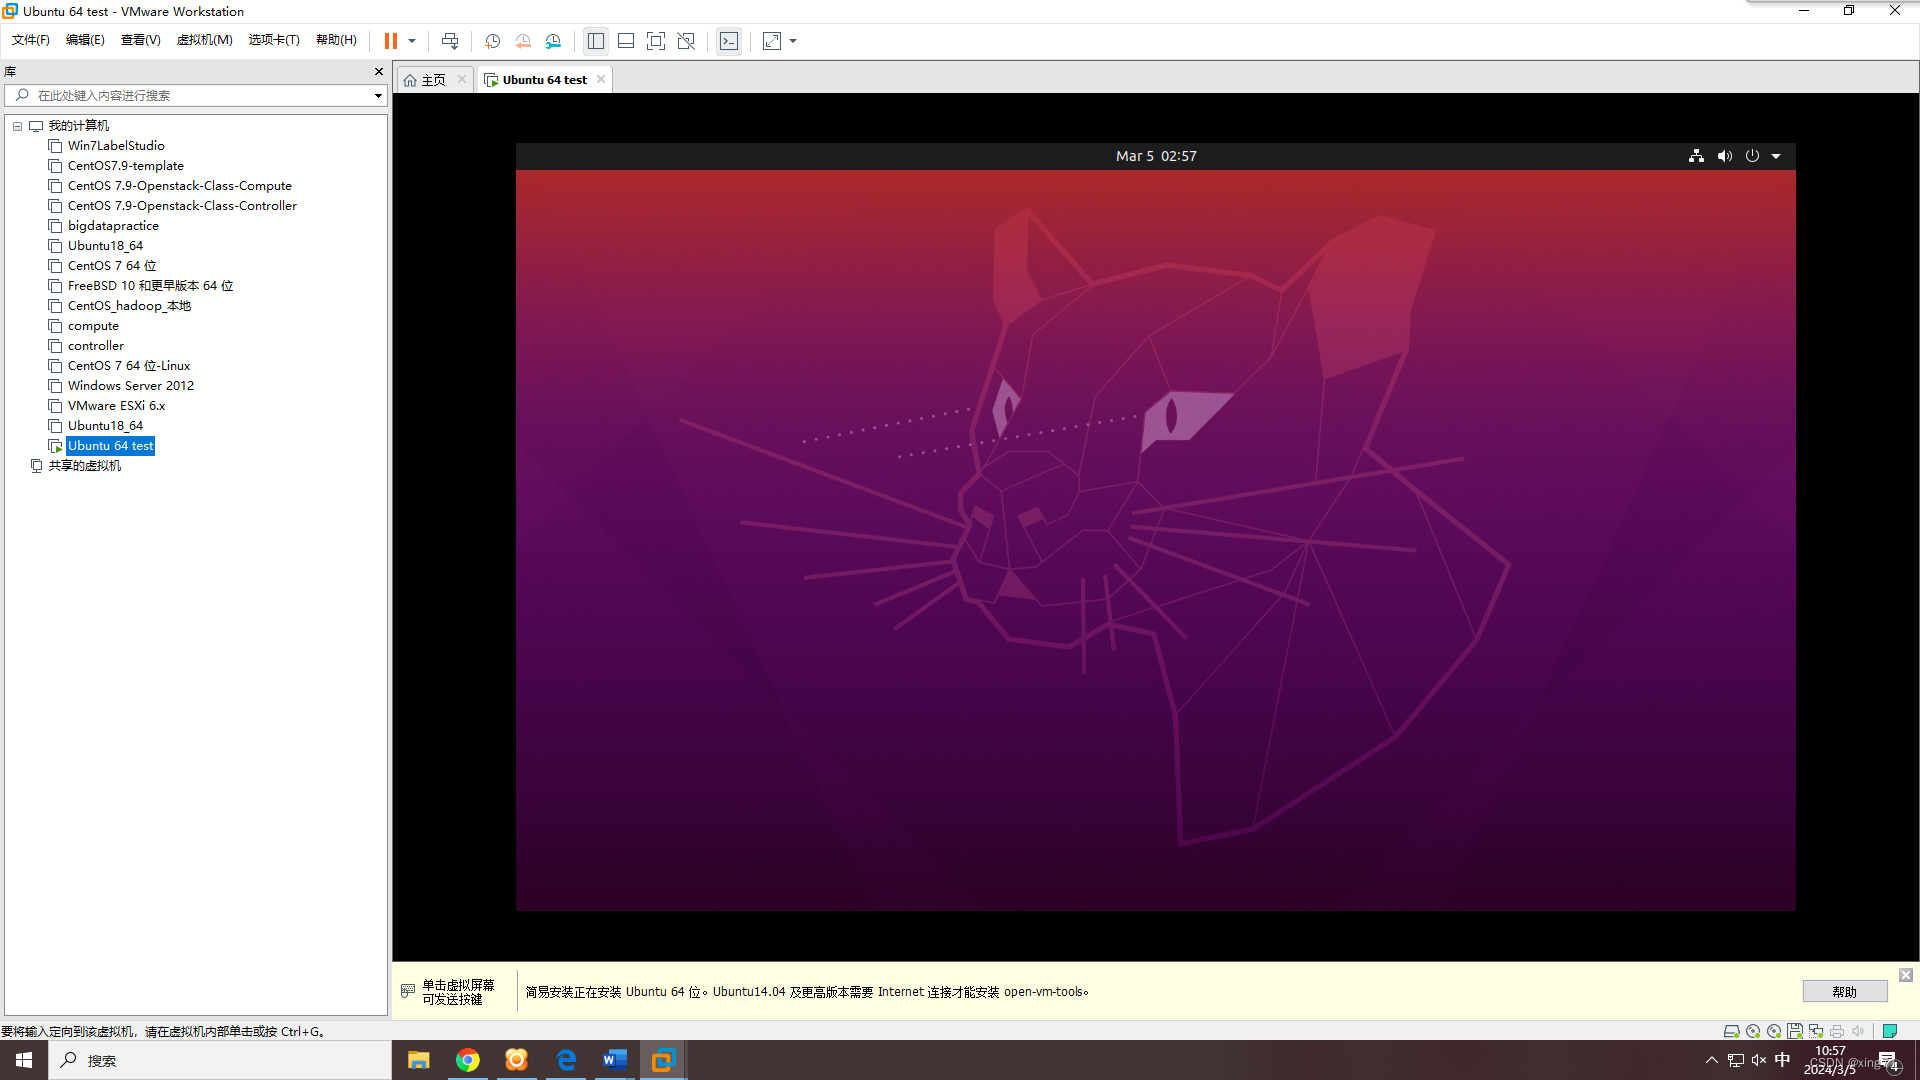
Task: Toggle the library sidebar visibility
Action: tap(596, 41)
